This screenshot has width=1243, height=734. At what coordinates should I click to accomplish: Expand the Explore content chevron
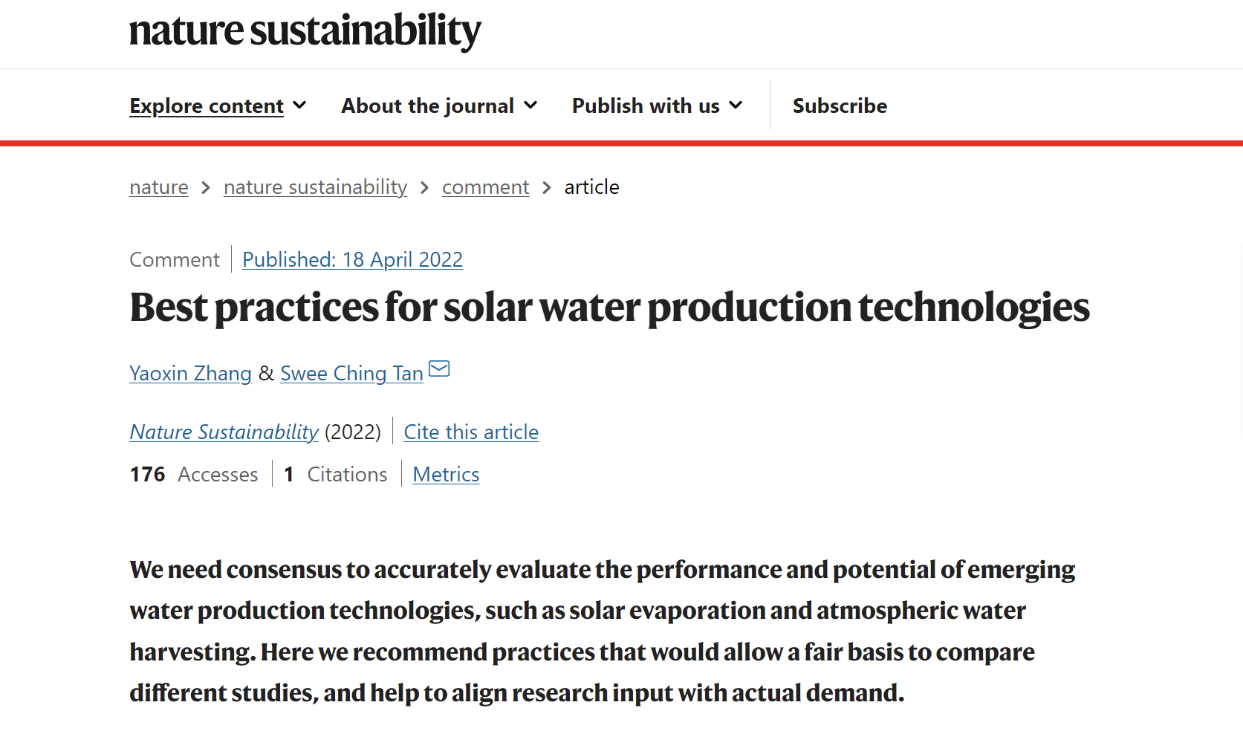tap(300, 105)
